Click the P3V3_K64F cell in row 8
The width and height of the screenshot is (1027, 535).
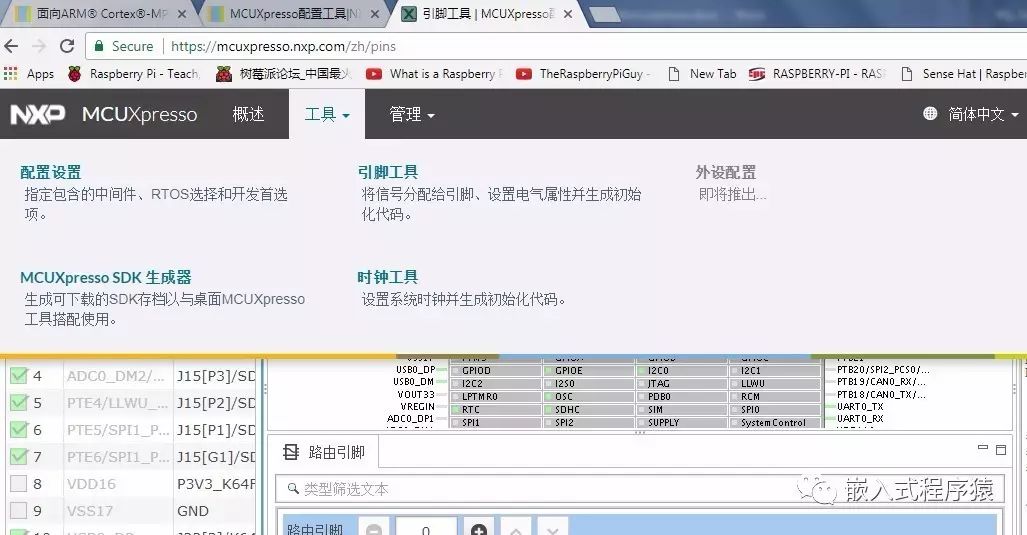[216, 484]
